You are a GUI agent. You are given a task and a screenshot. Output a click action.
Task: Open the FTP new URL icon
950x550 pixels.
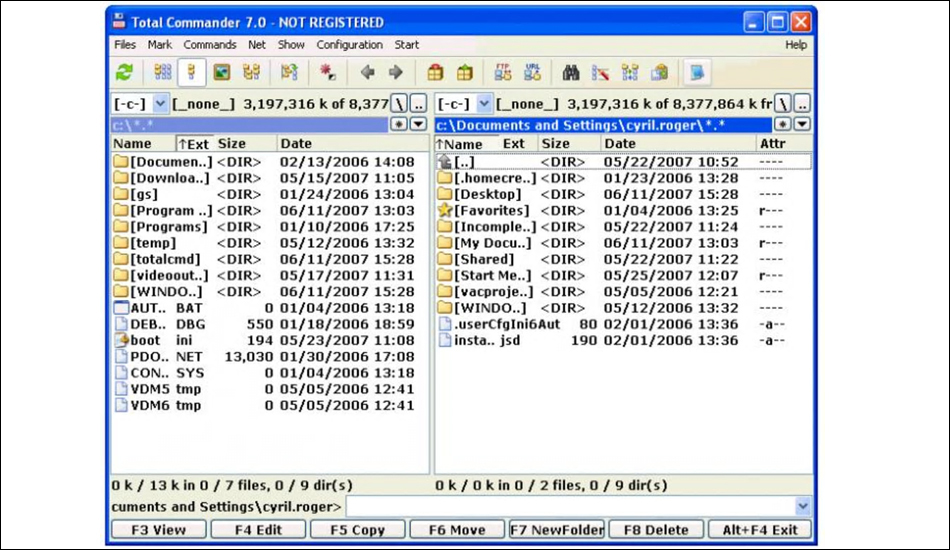[x=533, y=73]
